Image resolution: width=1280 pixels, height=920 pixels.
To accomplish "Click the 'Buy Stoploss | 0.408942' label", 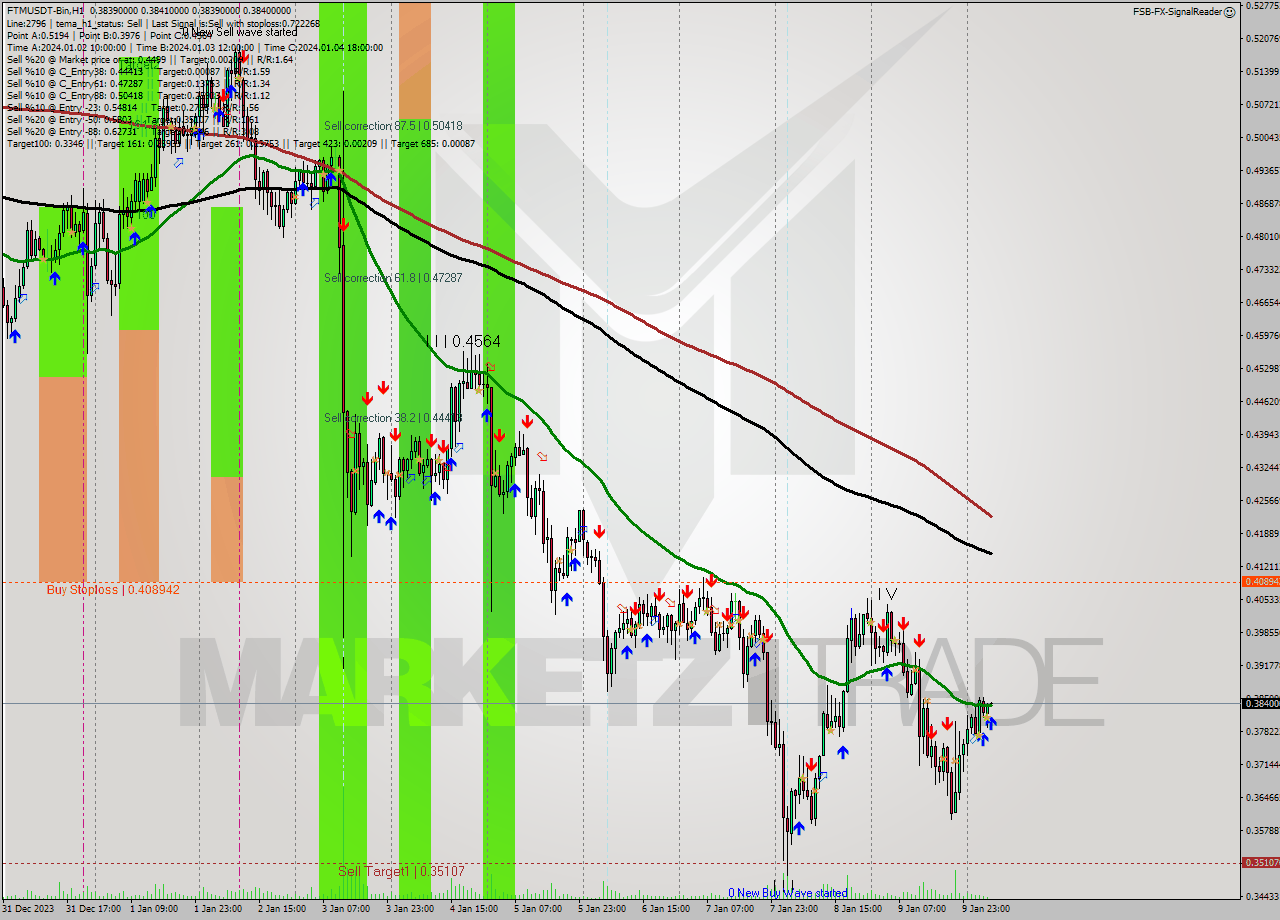I will pos(113,590).
